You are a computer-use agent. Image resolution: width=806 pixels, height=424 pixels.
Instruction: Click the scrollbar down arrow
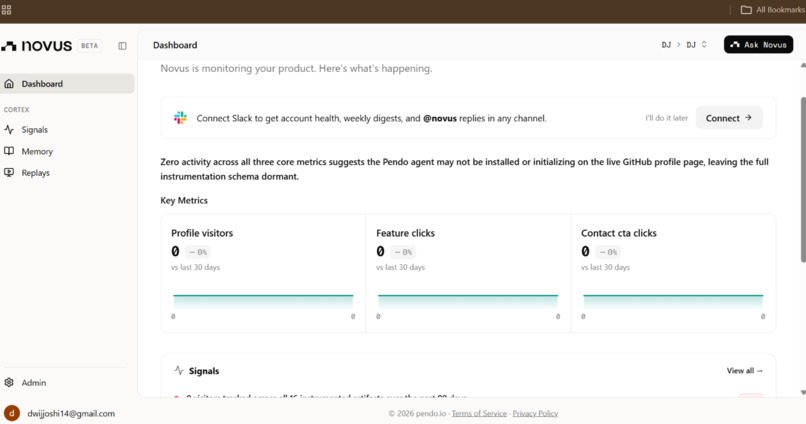(803, 392)
